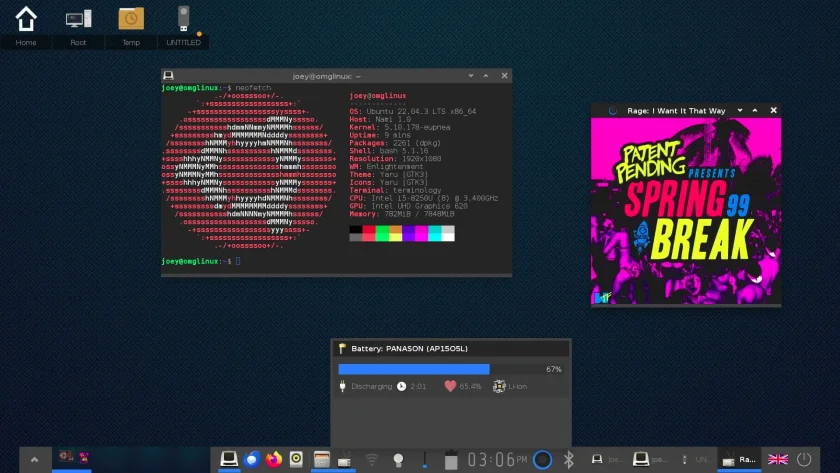Click the terminal title 'joey@omglinux: ~'

(x=327, y=76)
